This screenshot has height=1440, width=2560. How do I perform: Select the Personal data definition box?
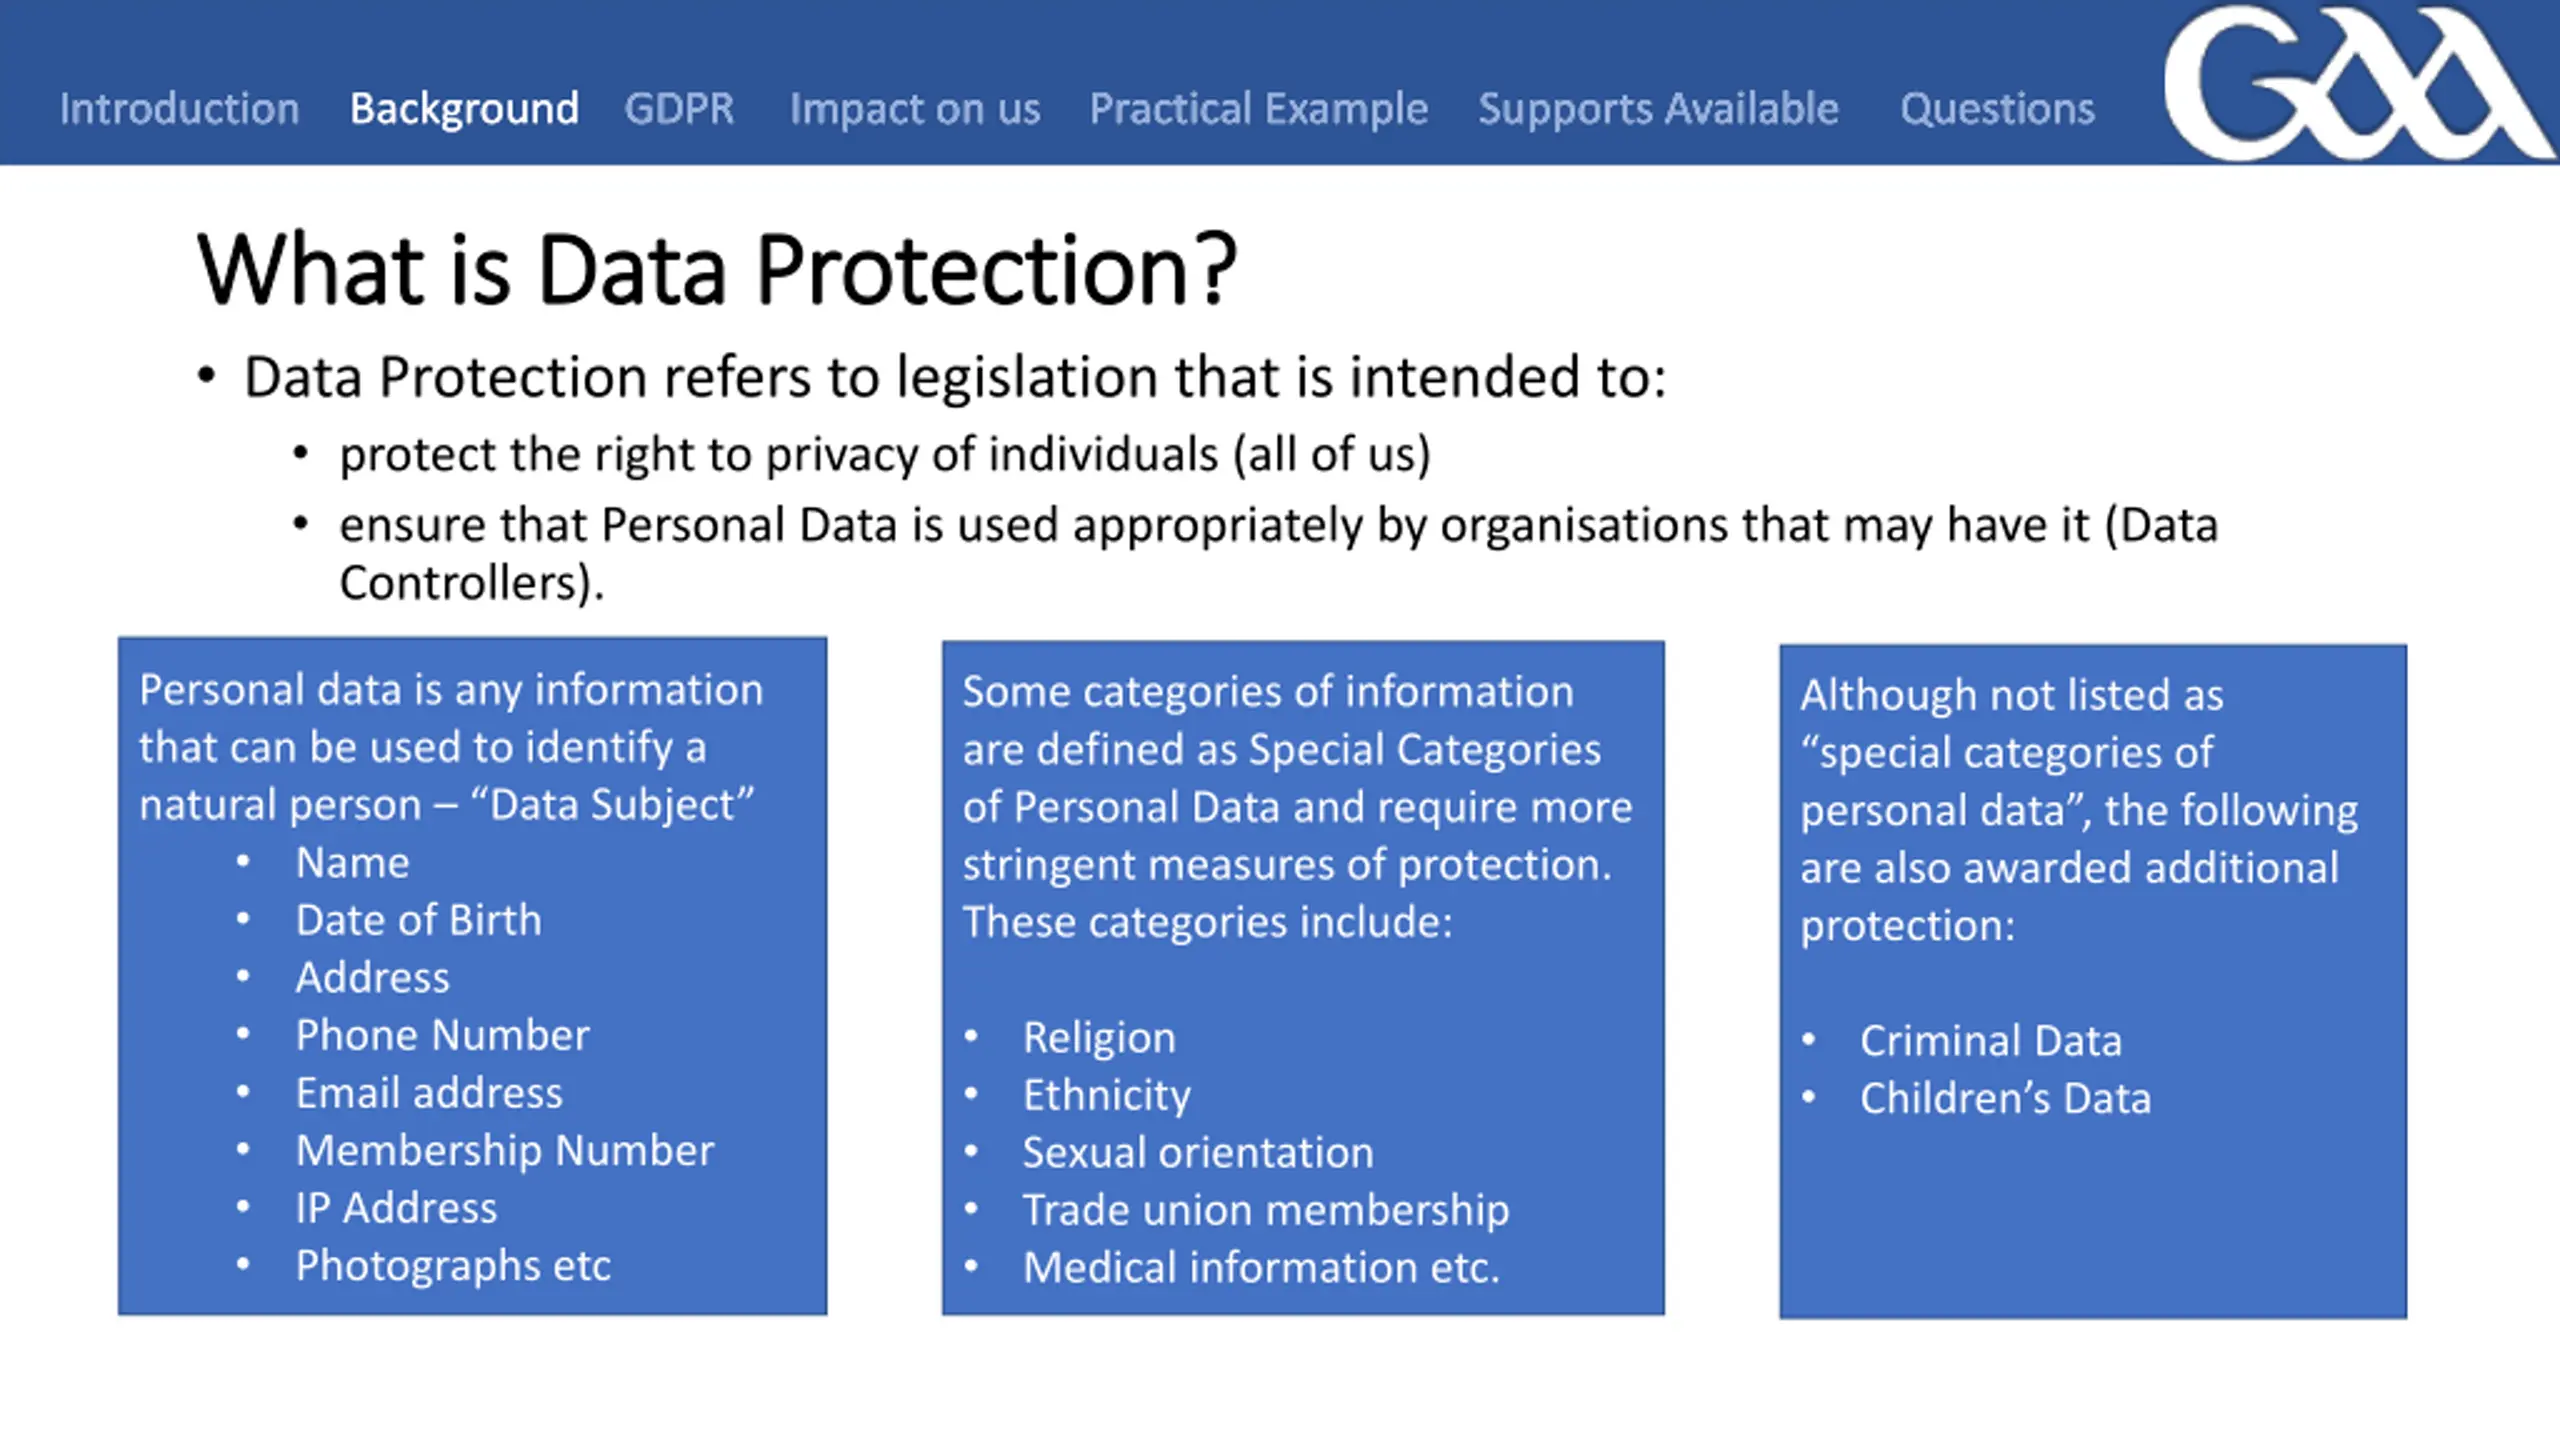click(472, 976)
